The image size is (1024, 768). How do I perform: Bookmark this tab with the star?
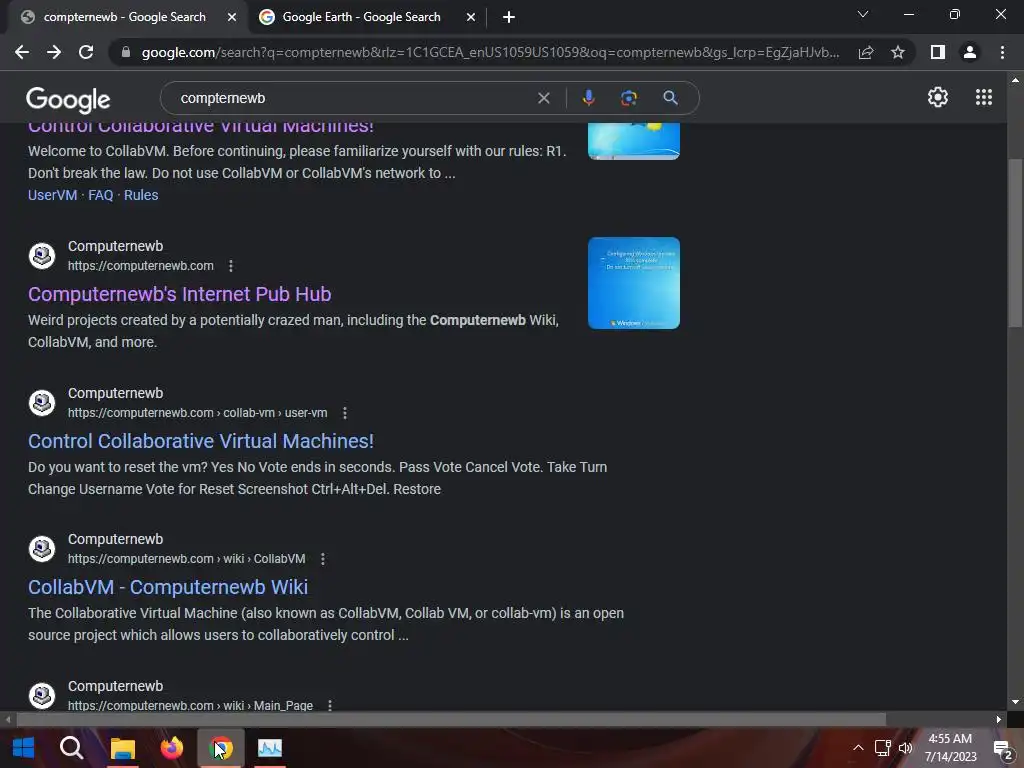898,52
